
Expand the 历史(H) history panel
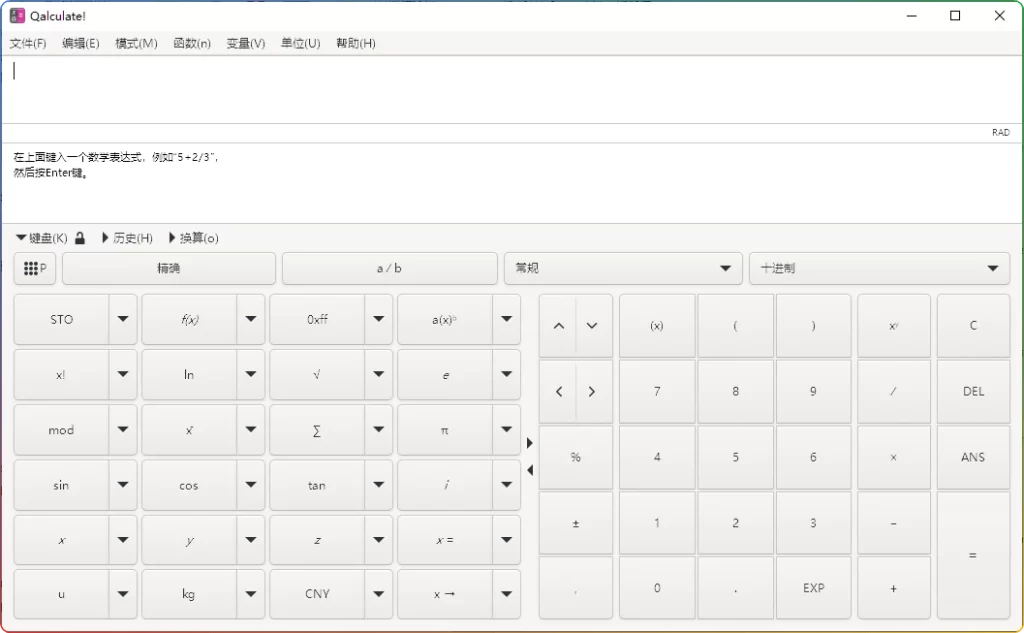coord(126,238)
